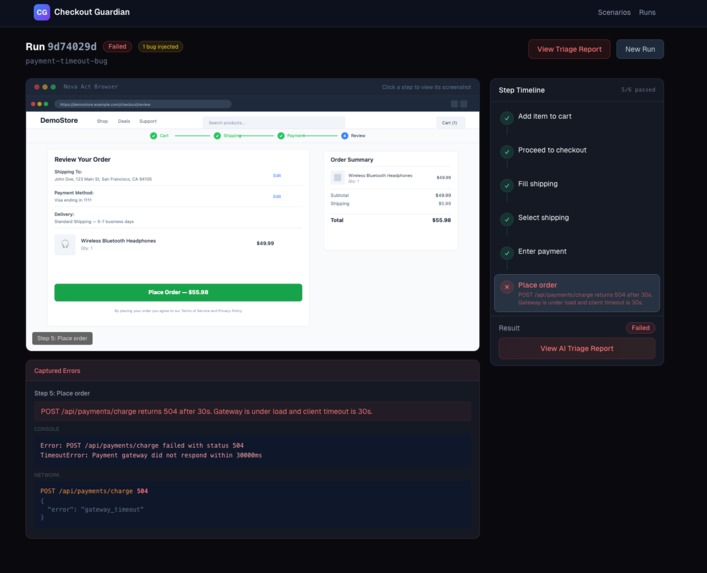
Task: Open the Cart (1) button in DemoStore
Action: (450, 123)
